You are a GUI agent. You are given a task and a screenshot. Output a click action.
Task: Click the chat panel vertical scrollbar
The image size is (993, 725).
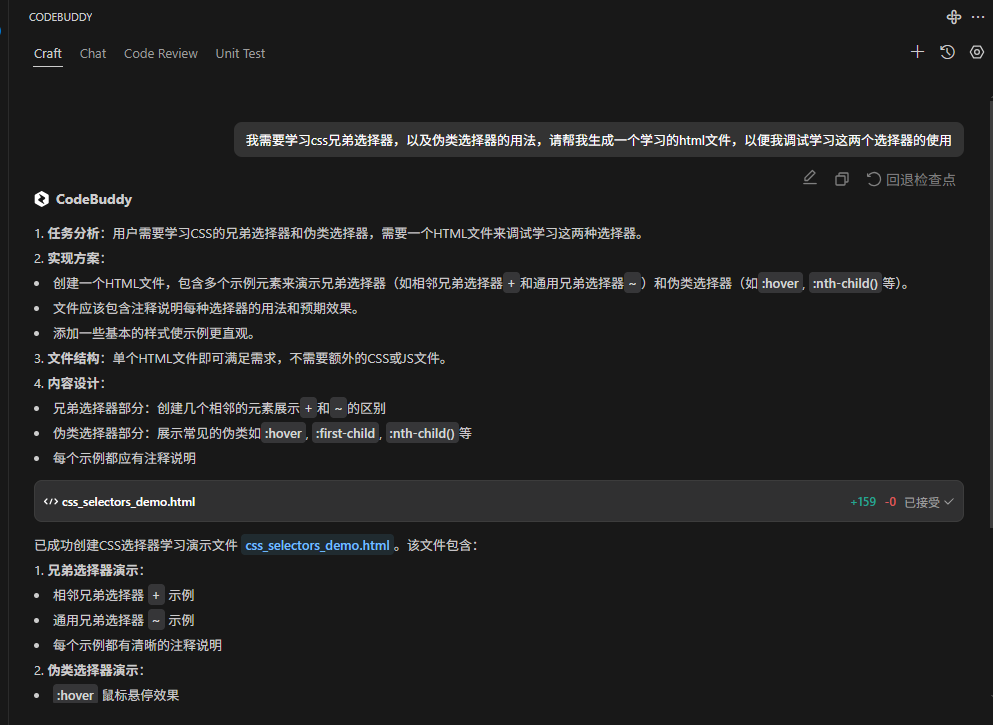click(990, 313)
